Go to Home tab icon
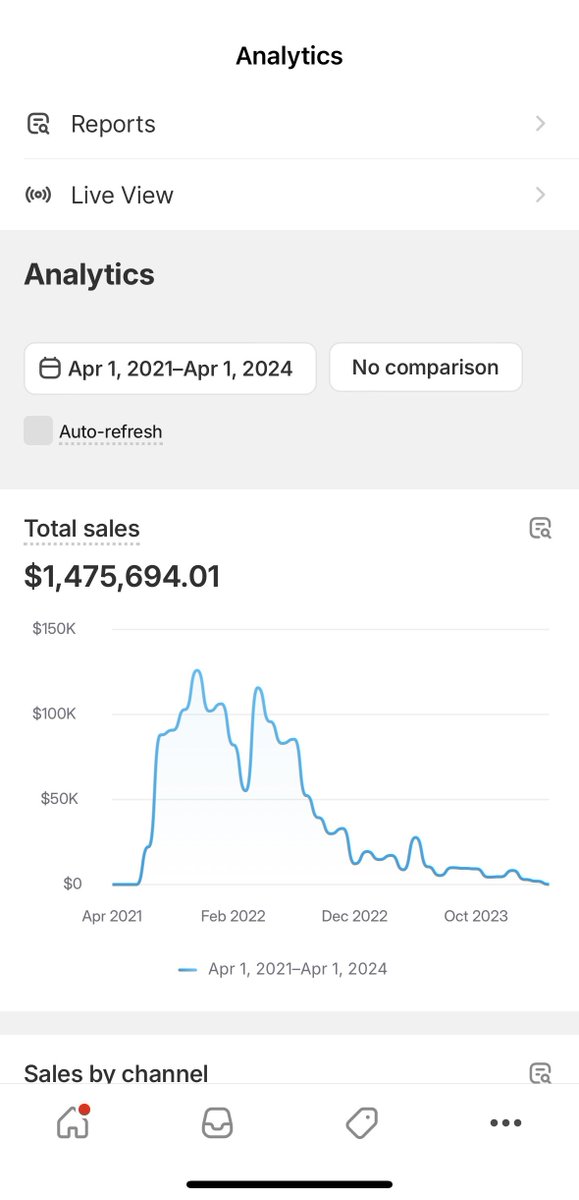 click(73, 1122)
